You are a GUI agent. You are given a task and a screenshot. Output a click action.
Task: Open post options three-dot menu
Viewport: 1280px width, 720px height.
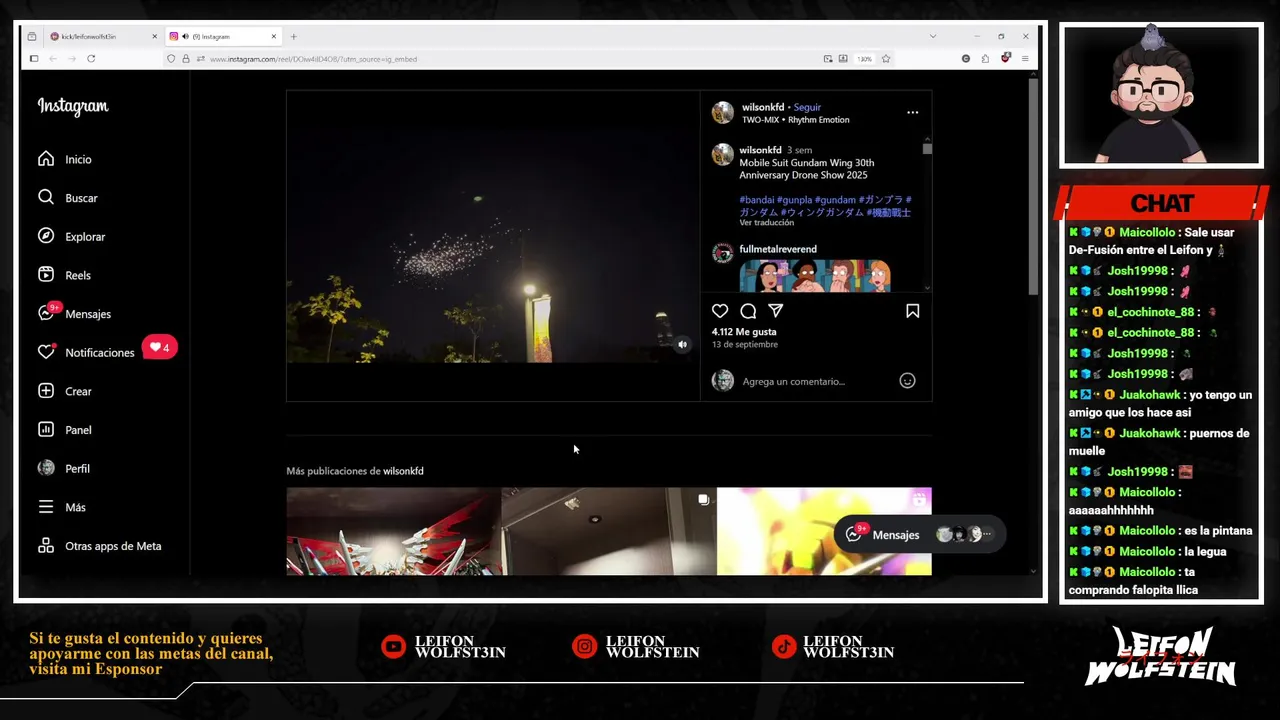(912, 112)
